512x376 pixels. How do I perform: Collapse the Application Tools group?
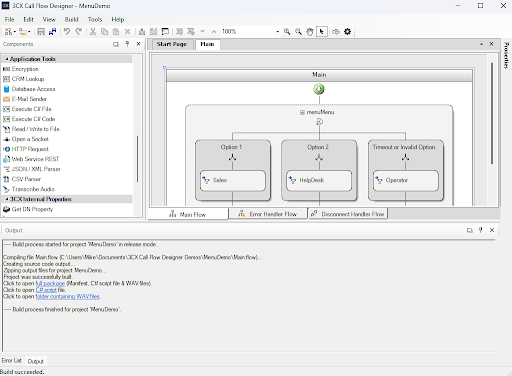pyautogui.click(x=7, y=59)
